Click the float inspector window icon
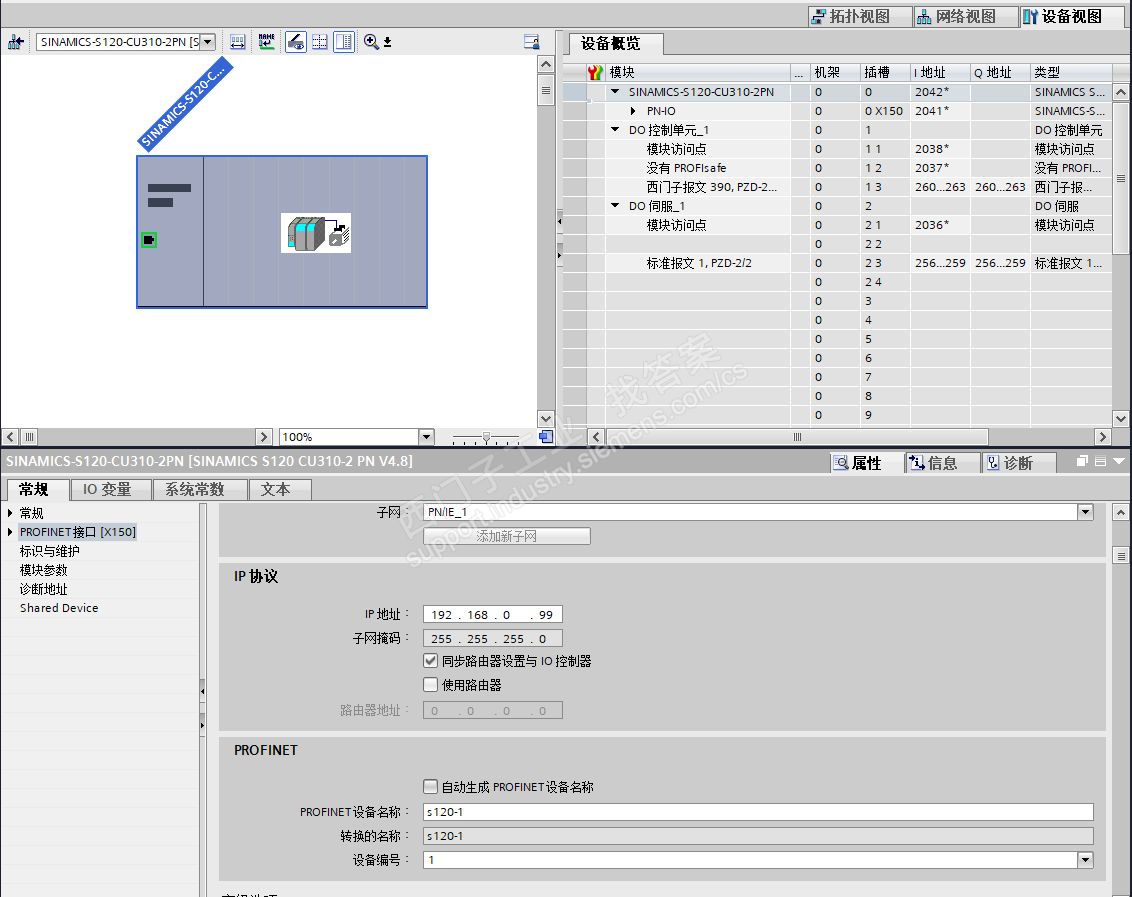The width and height of the screenshot is (1132, 897). tap(1081, 461)
